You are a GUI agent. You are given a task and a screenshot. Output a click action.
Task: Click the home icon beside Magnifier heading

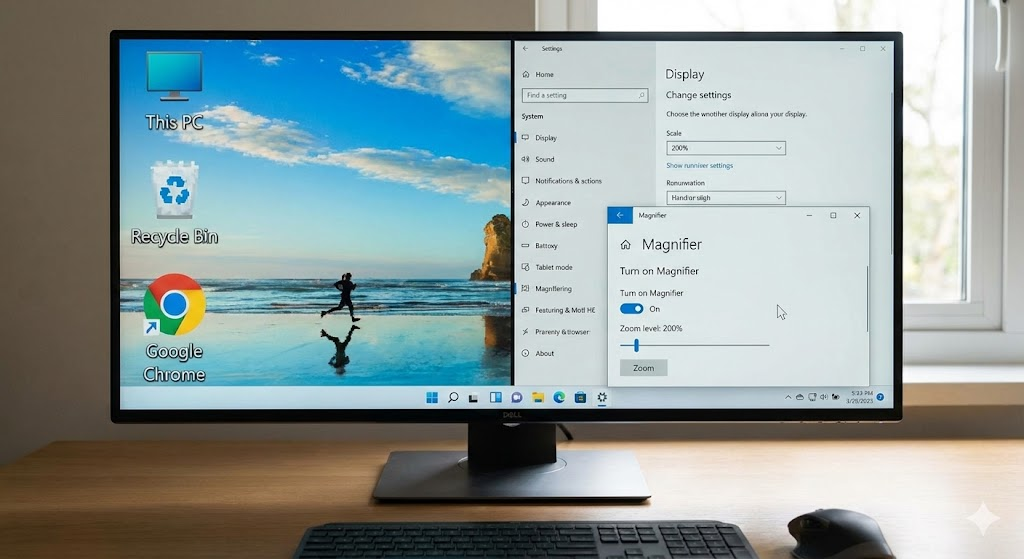pos(625,245)
